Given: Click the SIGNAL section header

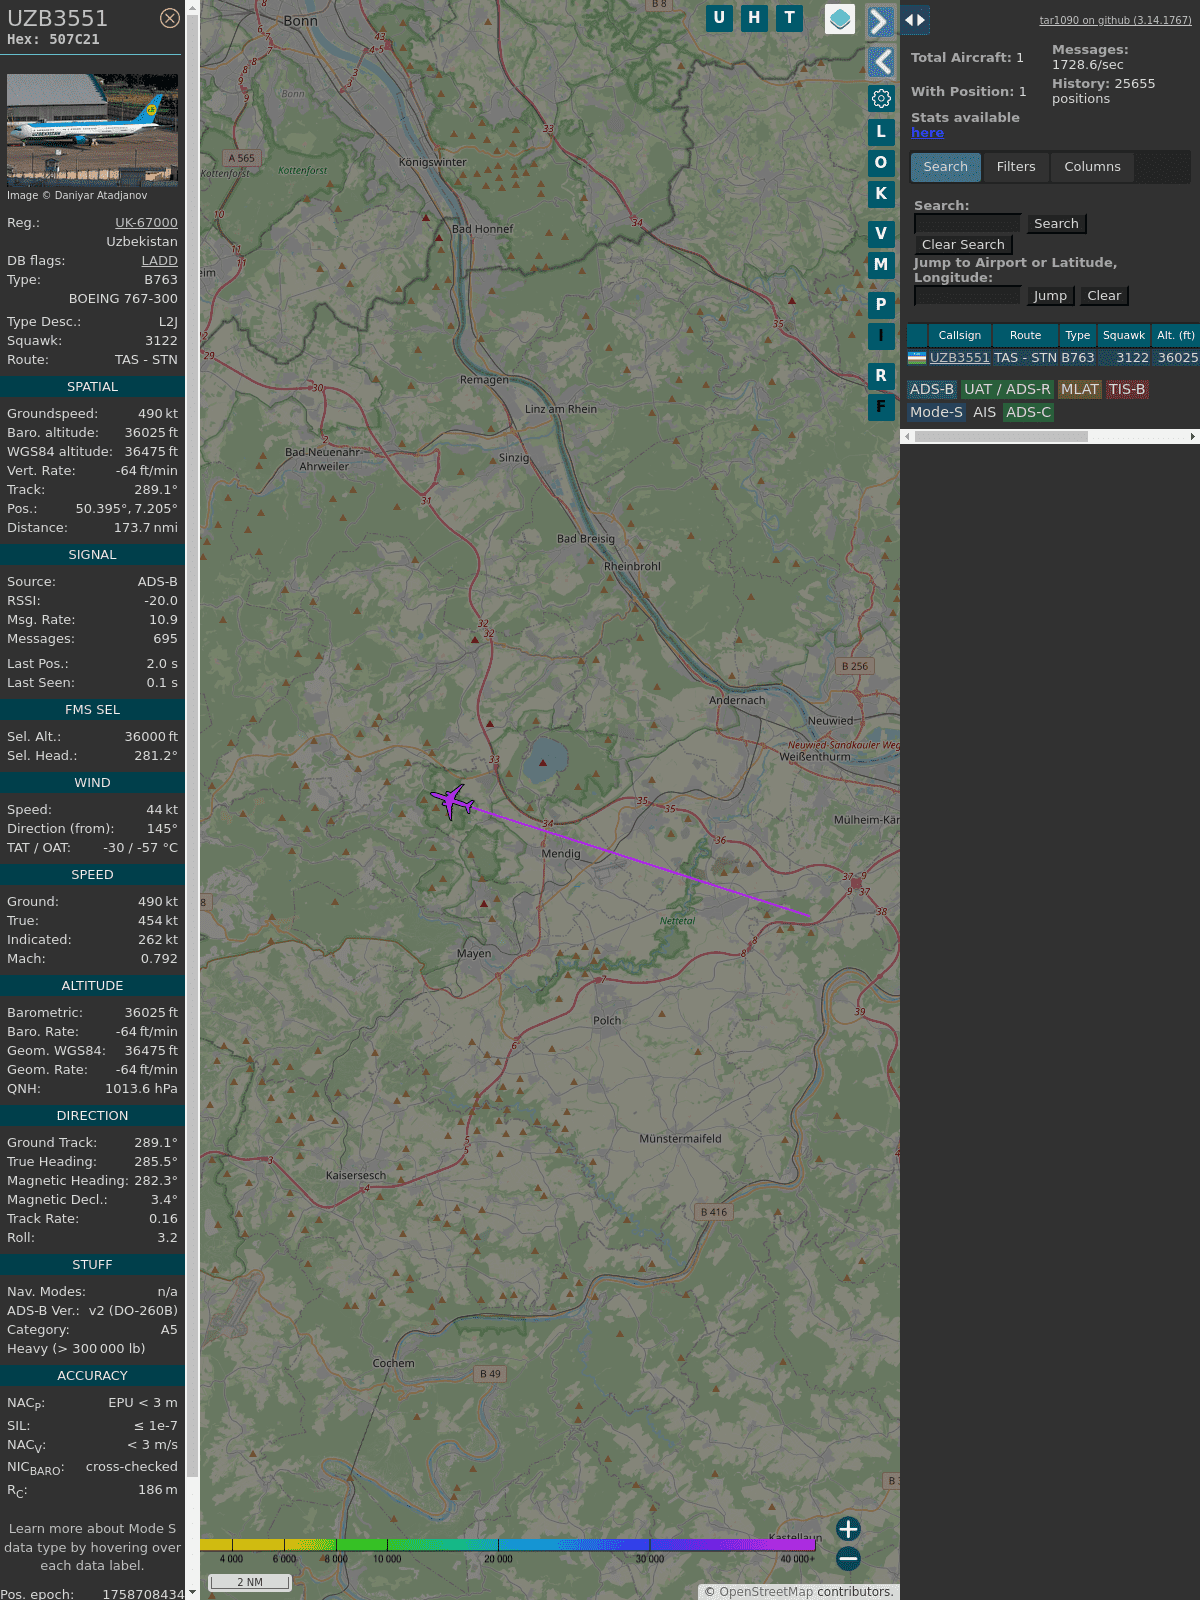Looking at the screenshot, I should [x=92, y=555].
